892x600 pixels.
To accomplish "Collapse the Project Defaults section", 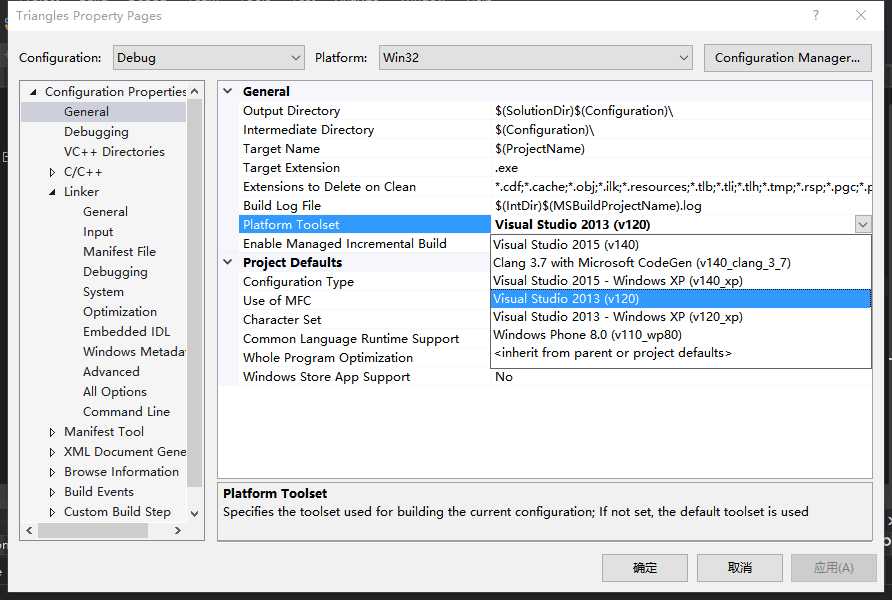I will click(x=228, y=262).
